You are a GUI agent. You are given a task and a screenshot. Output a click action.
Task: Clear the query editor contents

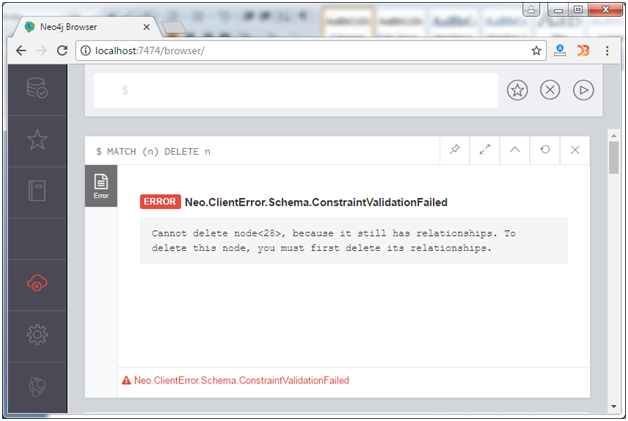[x=550, y=90]
